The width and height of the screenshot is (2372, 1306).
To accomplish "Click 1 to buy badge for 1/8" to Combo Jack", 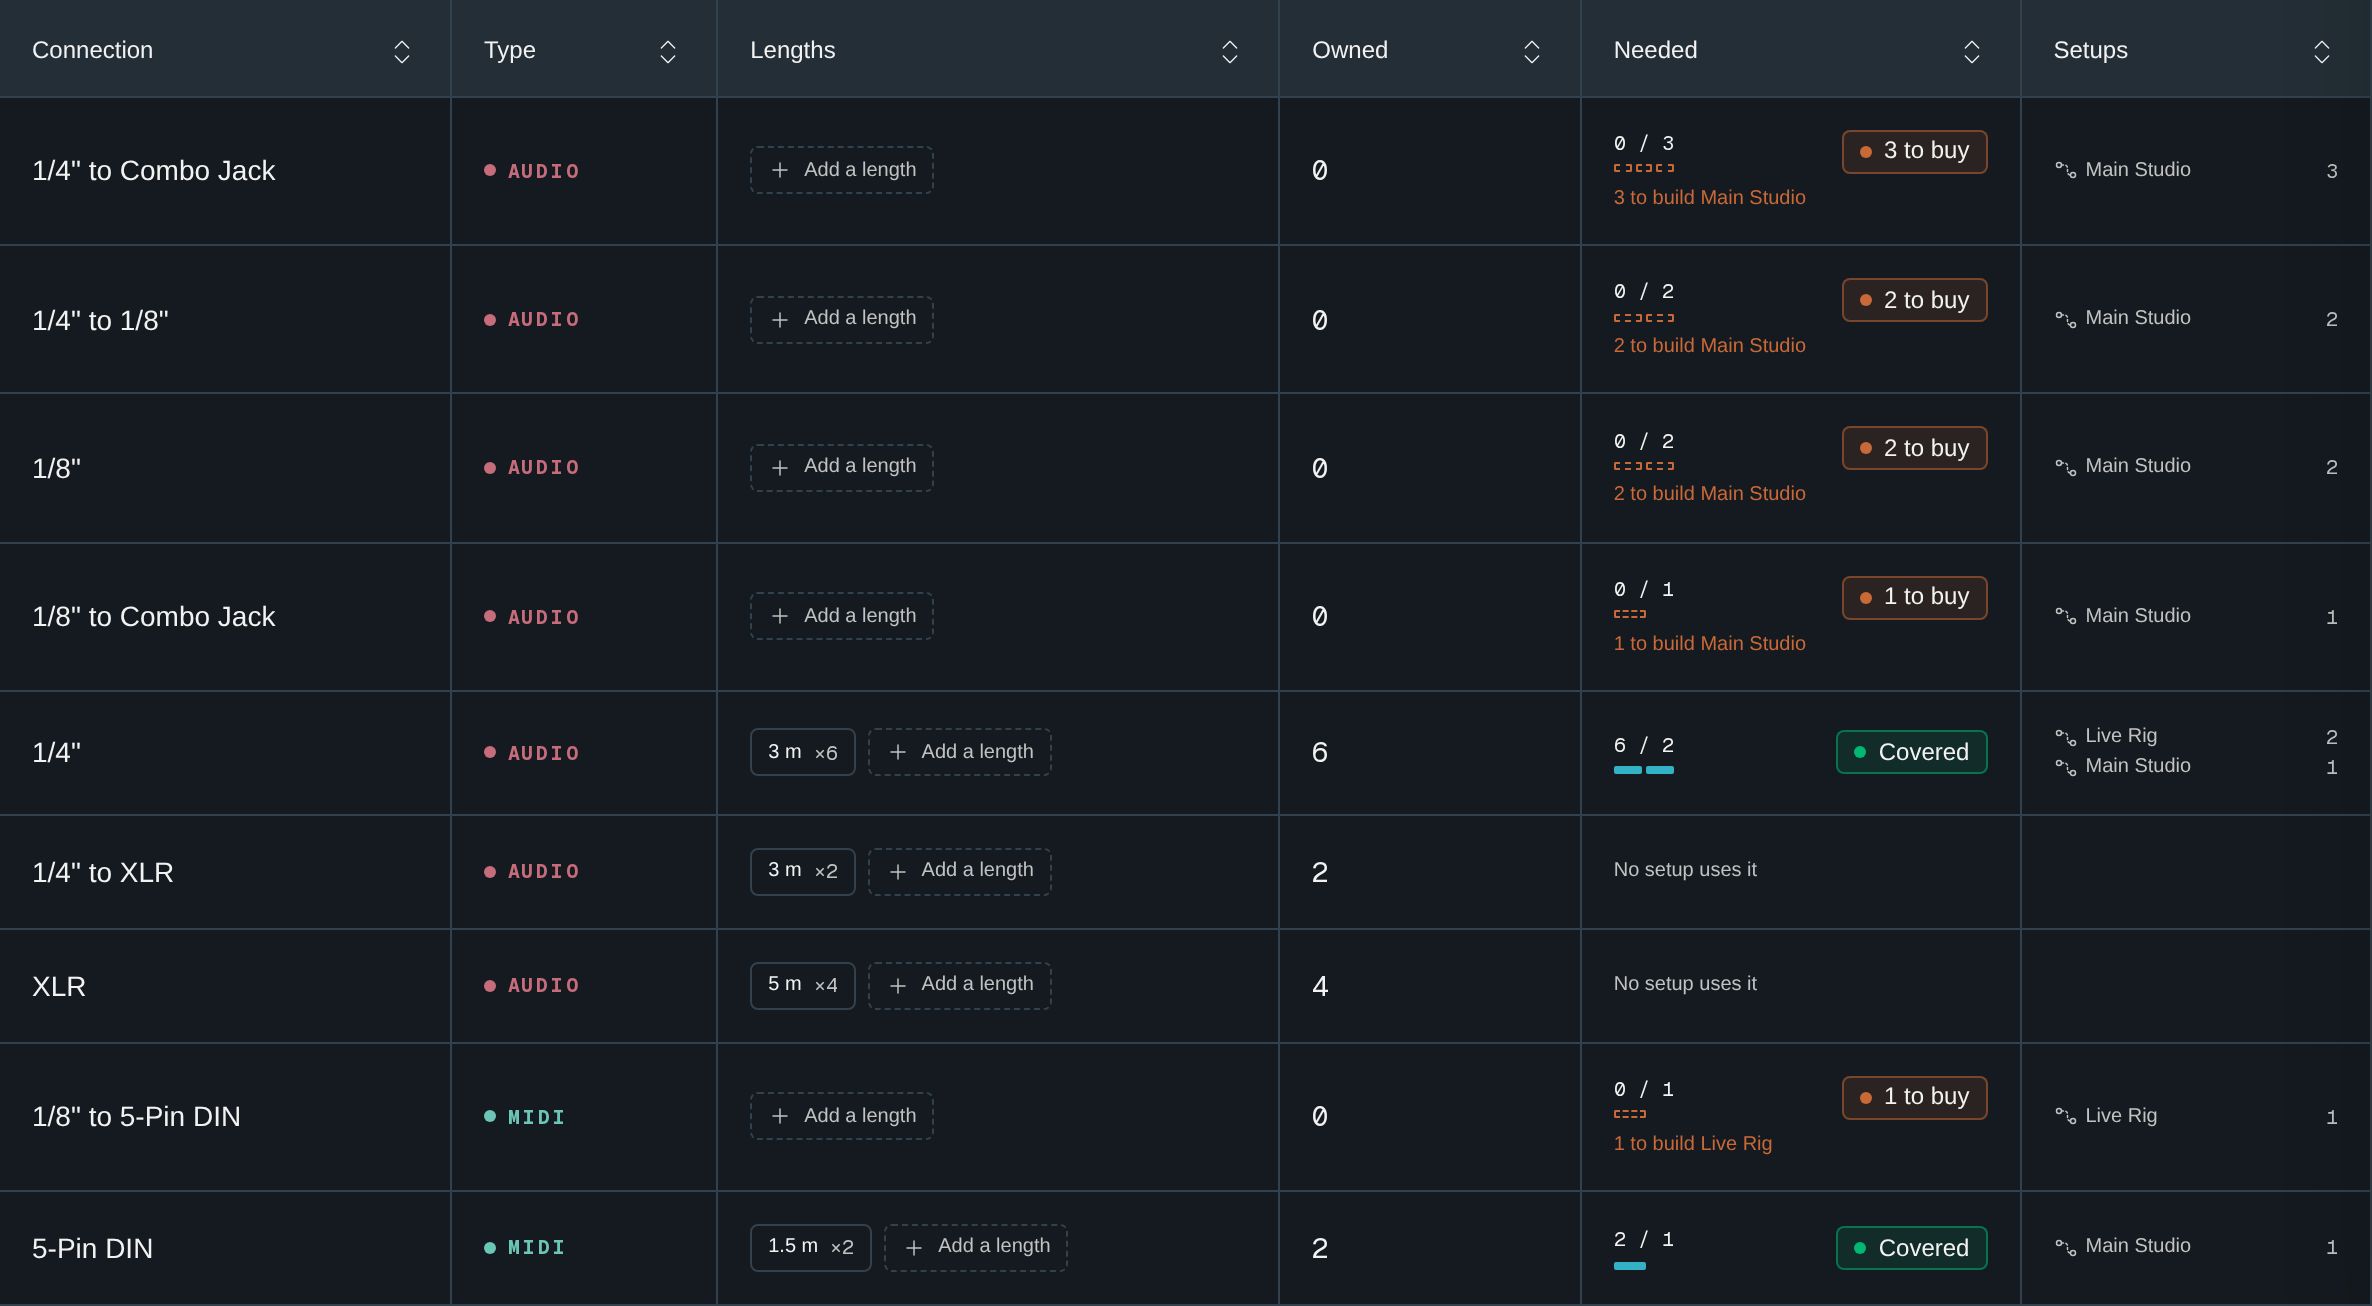I will click(x=1914, y=597).
